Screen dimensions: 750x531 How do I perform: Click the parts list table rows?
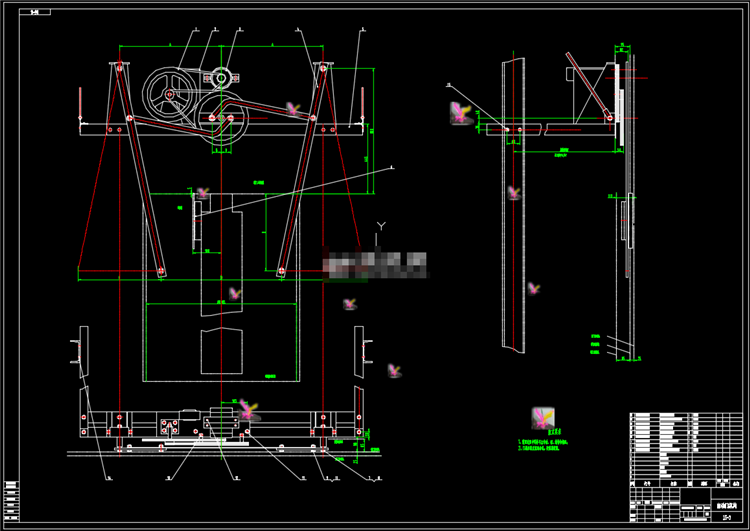click(x=686, y=445)
